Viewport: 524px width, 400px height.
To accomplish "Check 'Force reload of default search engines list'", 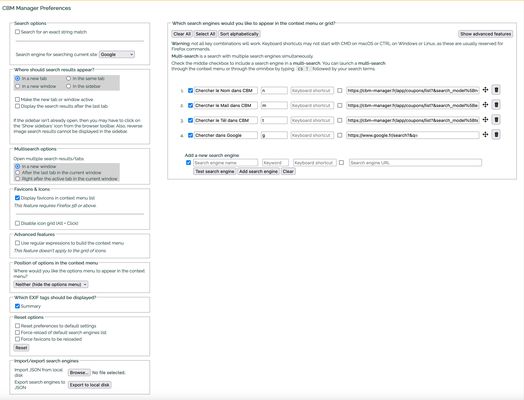I will point(17,332).
